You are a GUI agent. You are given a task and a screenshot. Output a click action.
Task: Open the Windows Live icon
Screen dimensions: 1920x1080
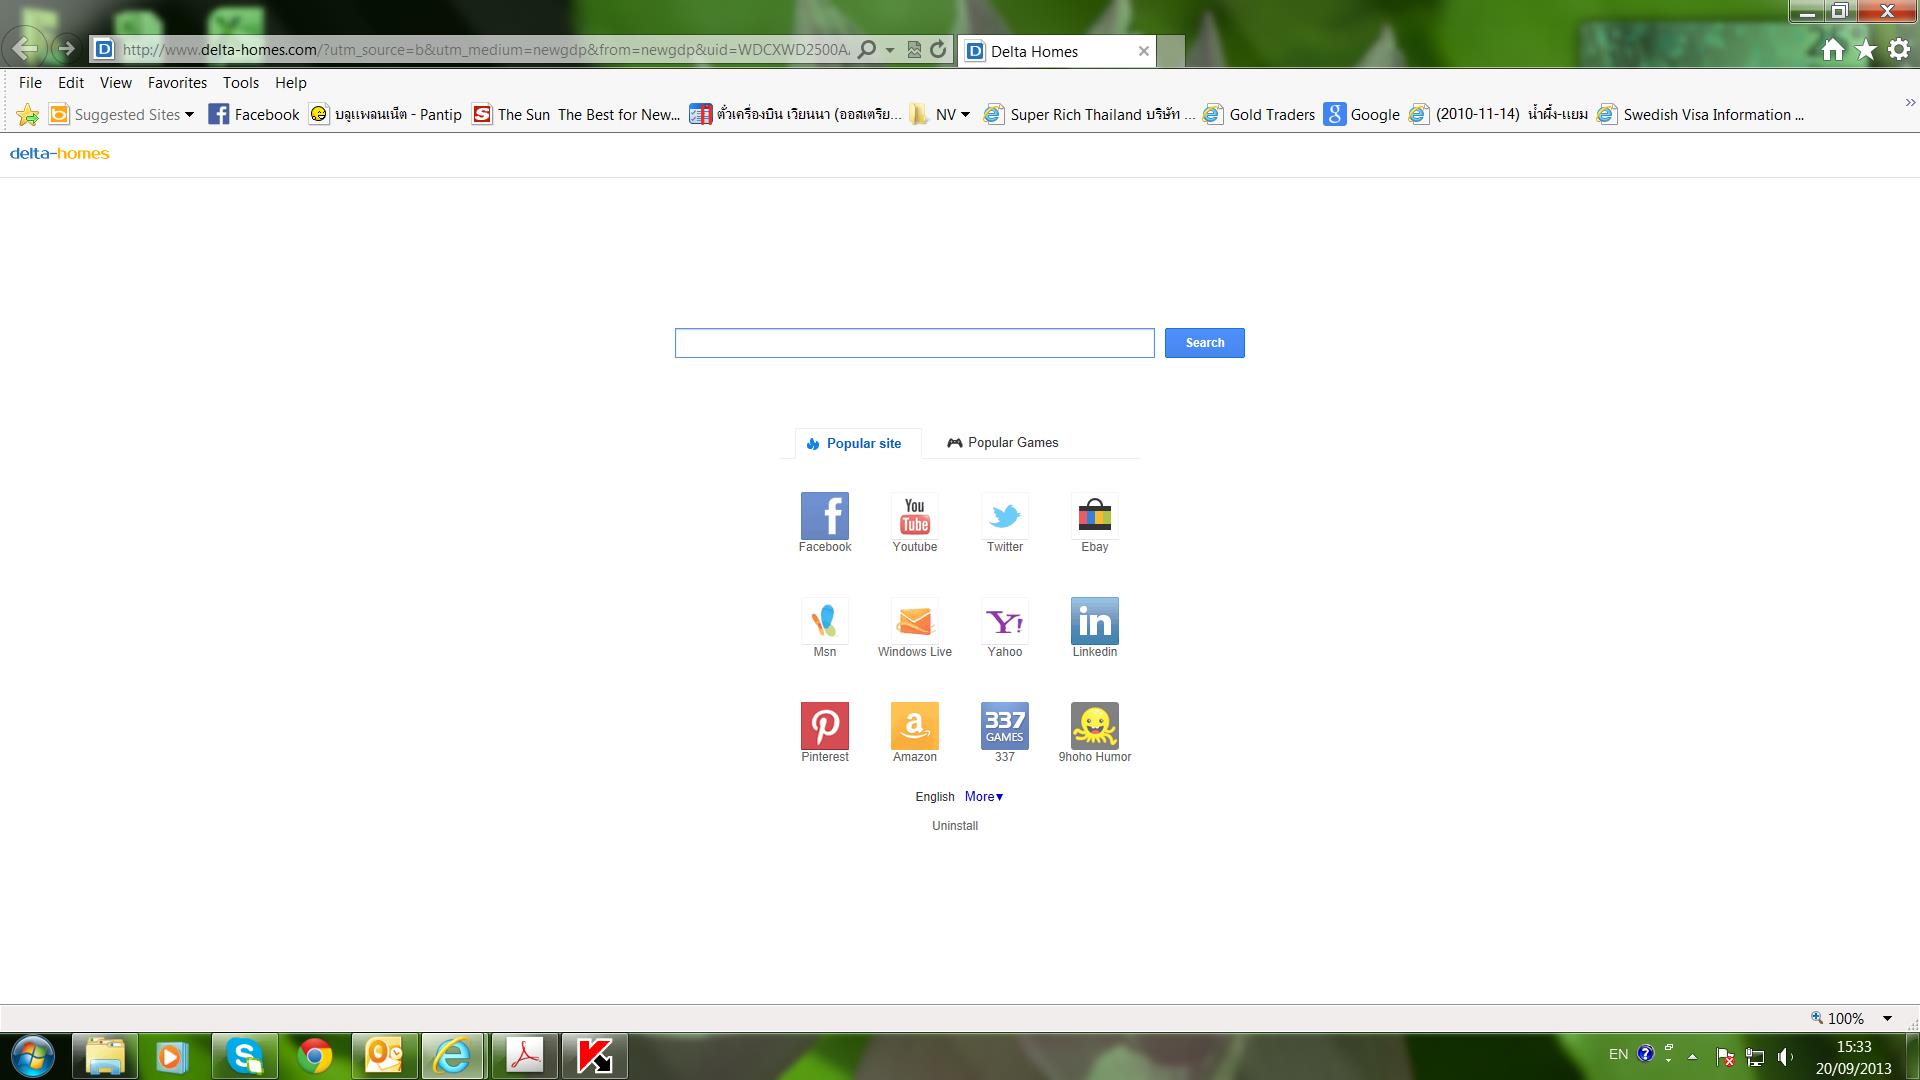coord(915,621)
